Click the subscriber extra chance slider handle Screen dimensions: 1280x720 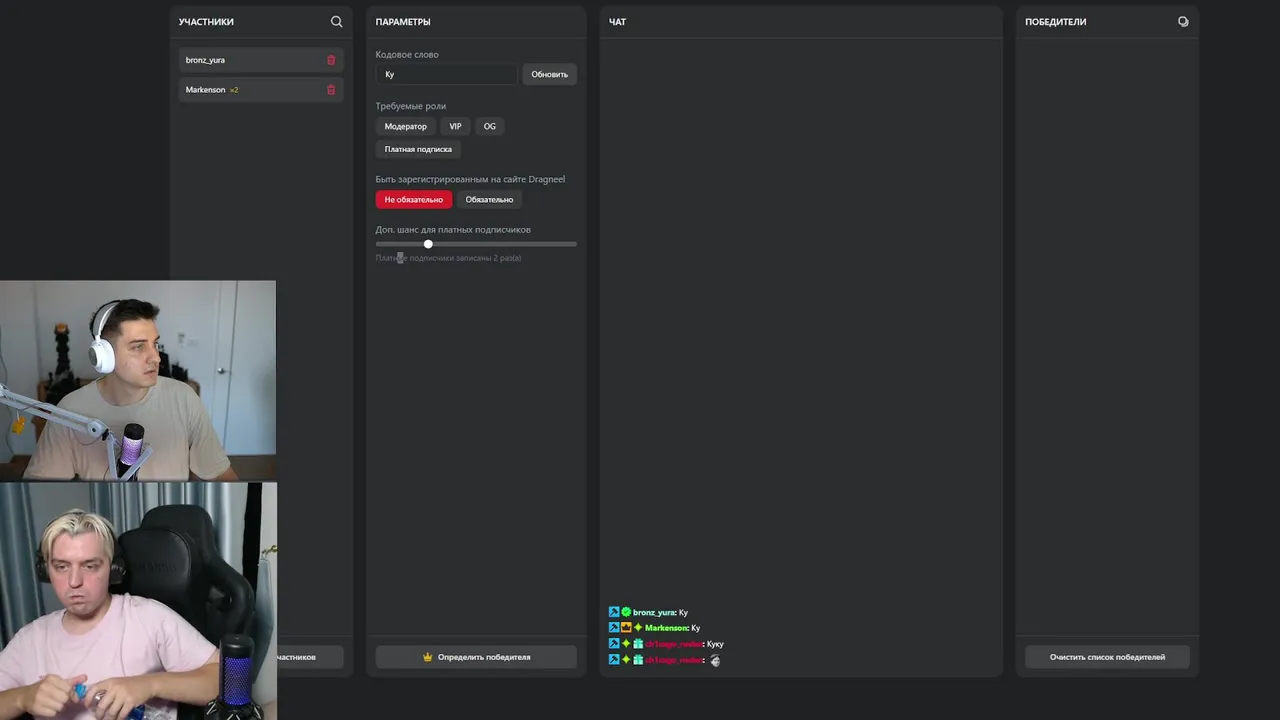[x=428, y=244]
